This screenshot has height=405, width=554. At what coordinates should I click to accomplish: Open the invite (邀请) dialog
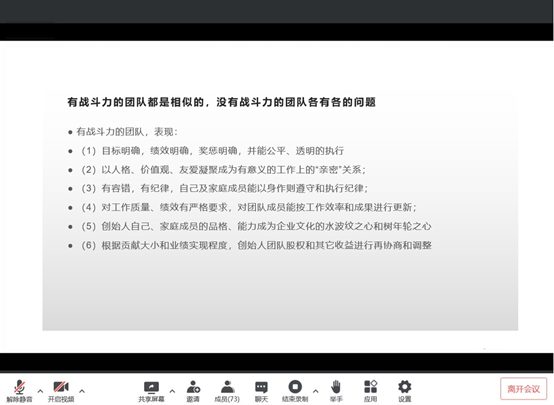coord(193,391)
